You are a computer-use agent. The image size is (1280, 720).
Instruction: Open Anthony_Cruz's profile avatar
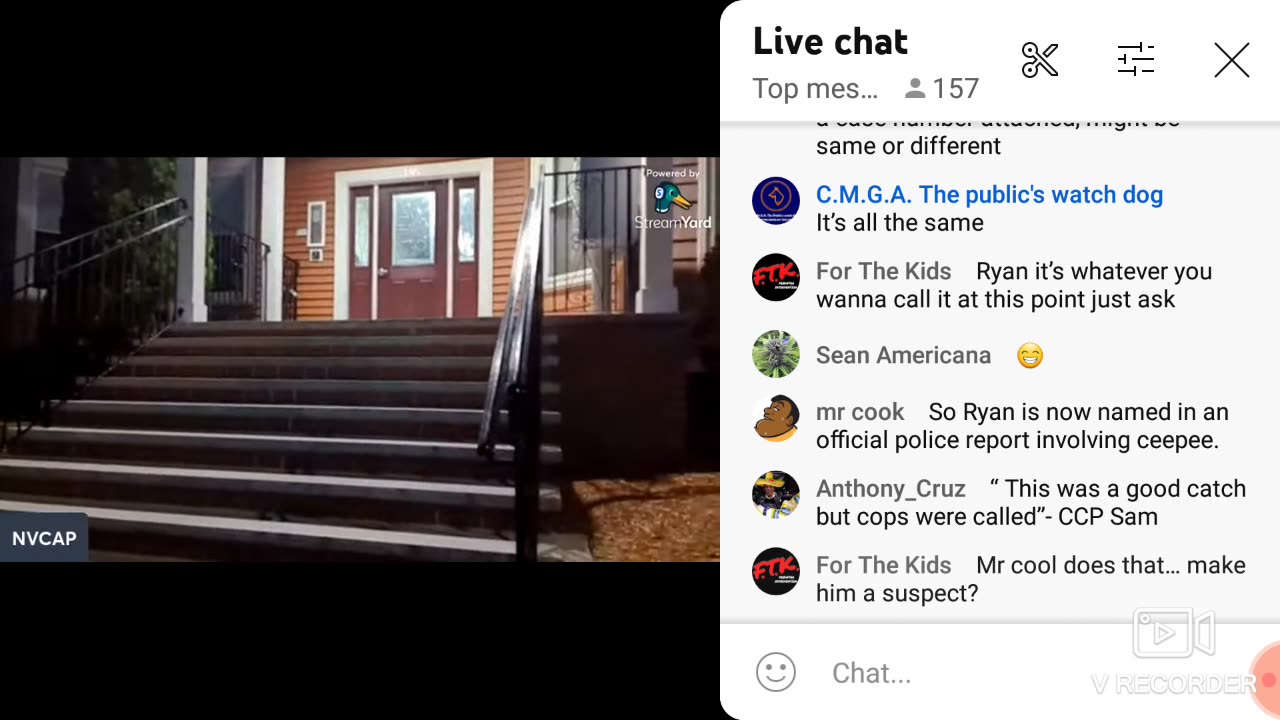(776, 495)
